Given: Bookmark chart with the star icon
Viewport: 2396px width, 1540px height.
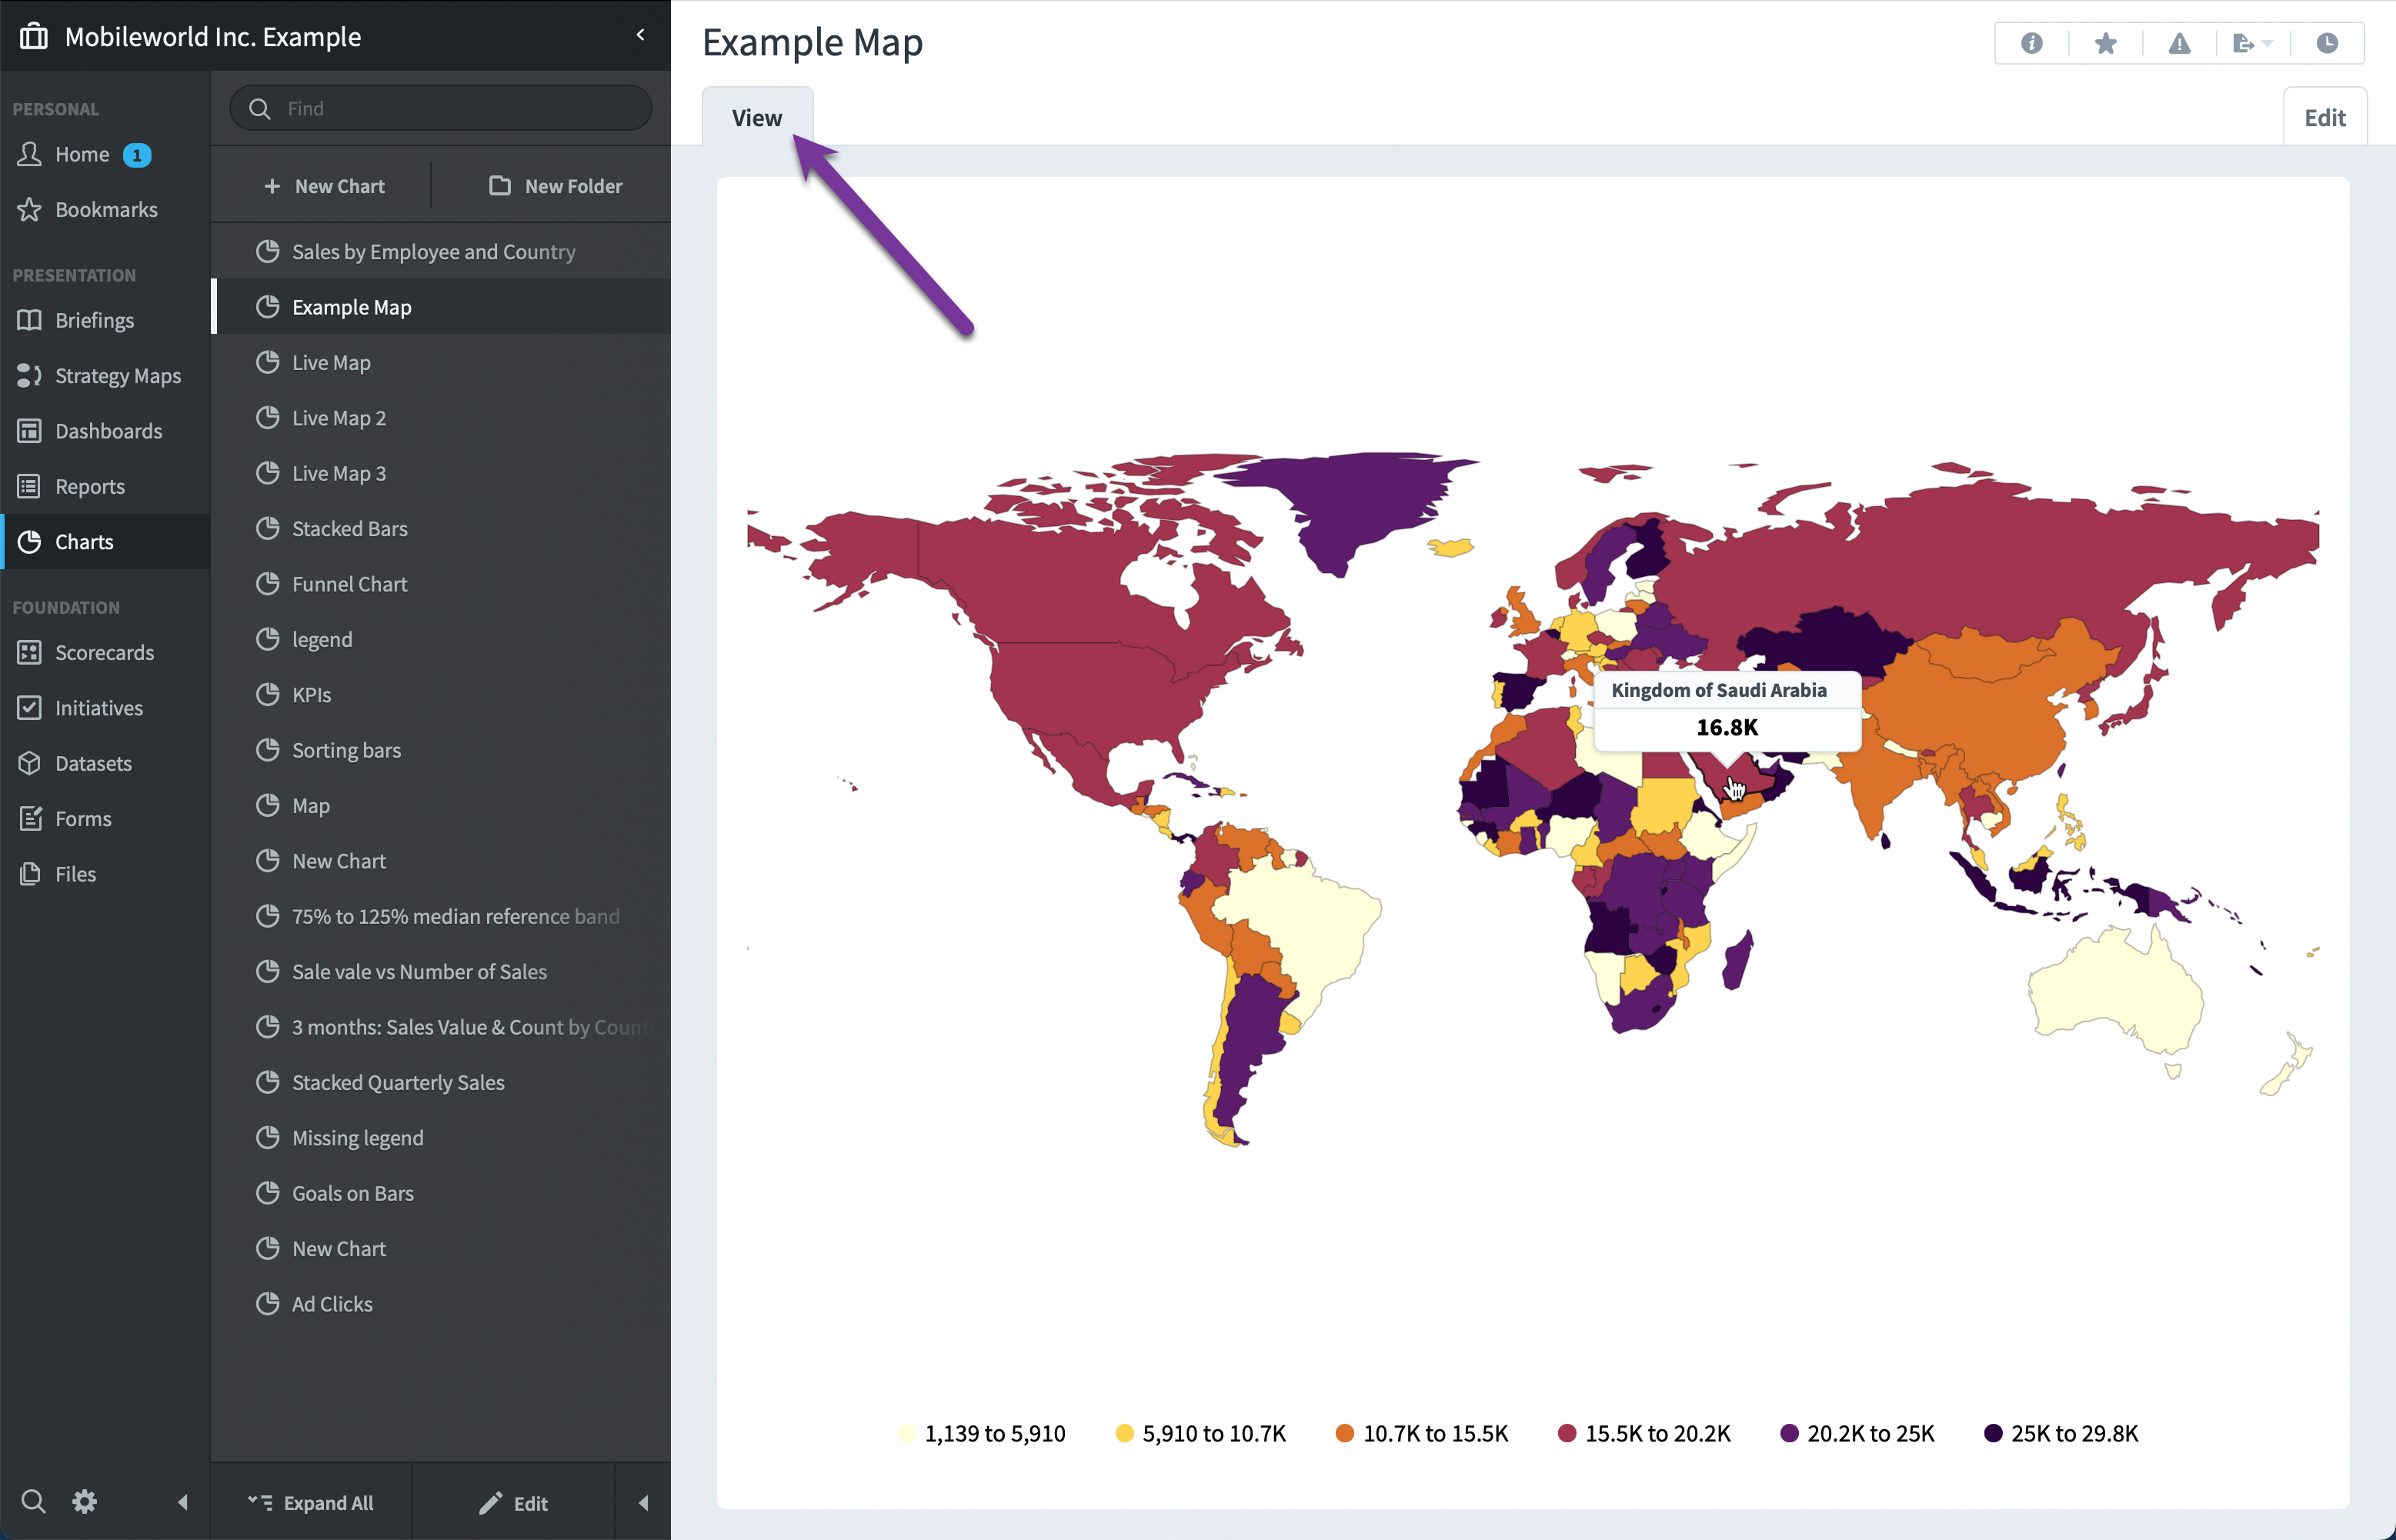Looking at the screenshot, I should pos(2105,43).
